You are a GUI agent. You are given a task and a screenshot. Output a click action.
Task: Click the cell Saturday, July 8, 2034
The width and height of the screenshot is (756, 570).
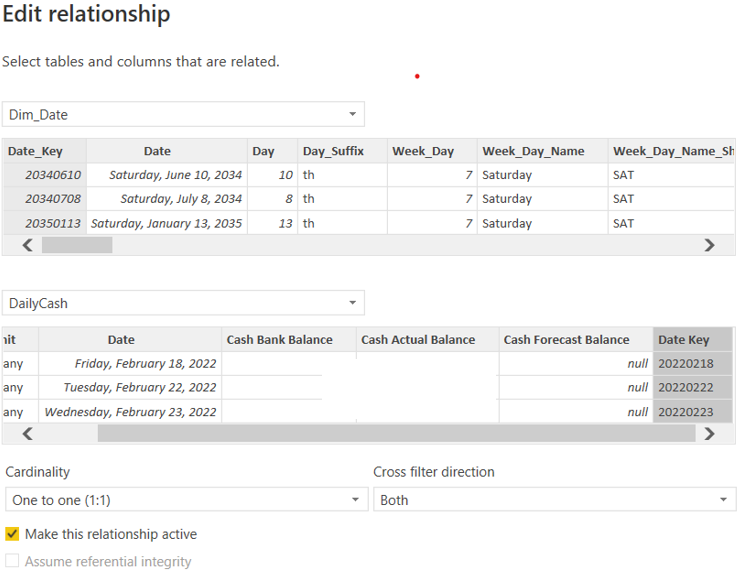pyautogui.click(x=167, y=199)
